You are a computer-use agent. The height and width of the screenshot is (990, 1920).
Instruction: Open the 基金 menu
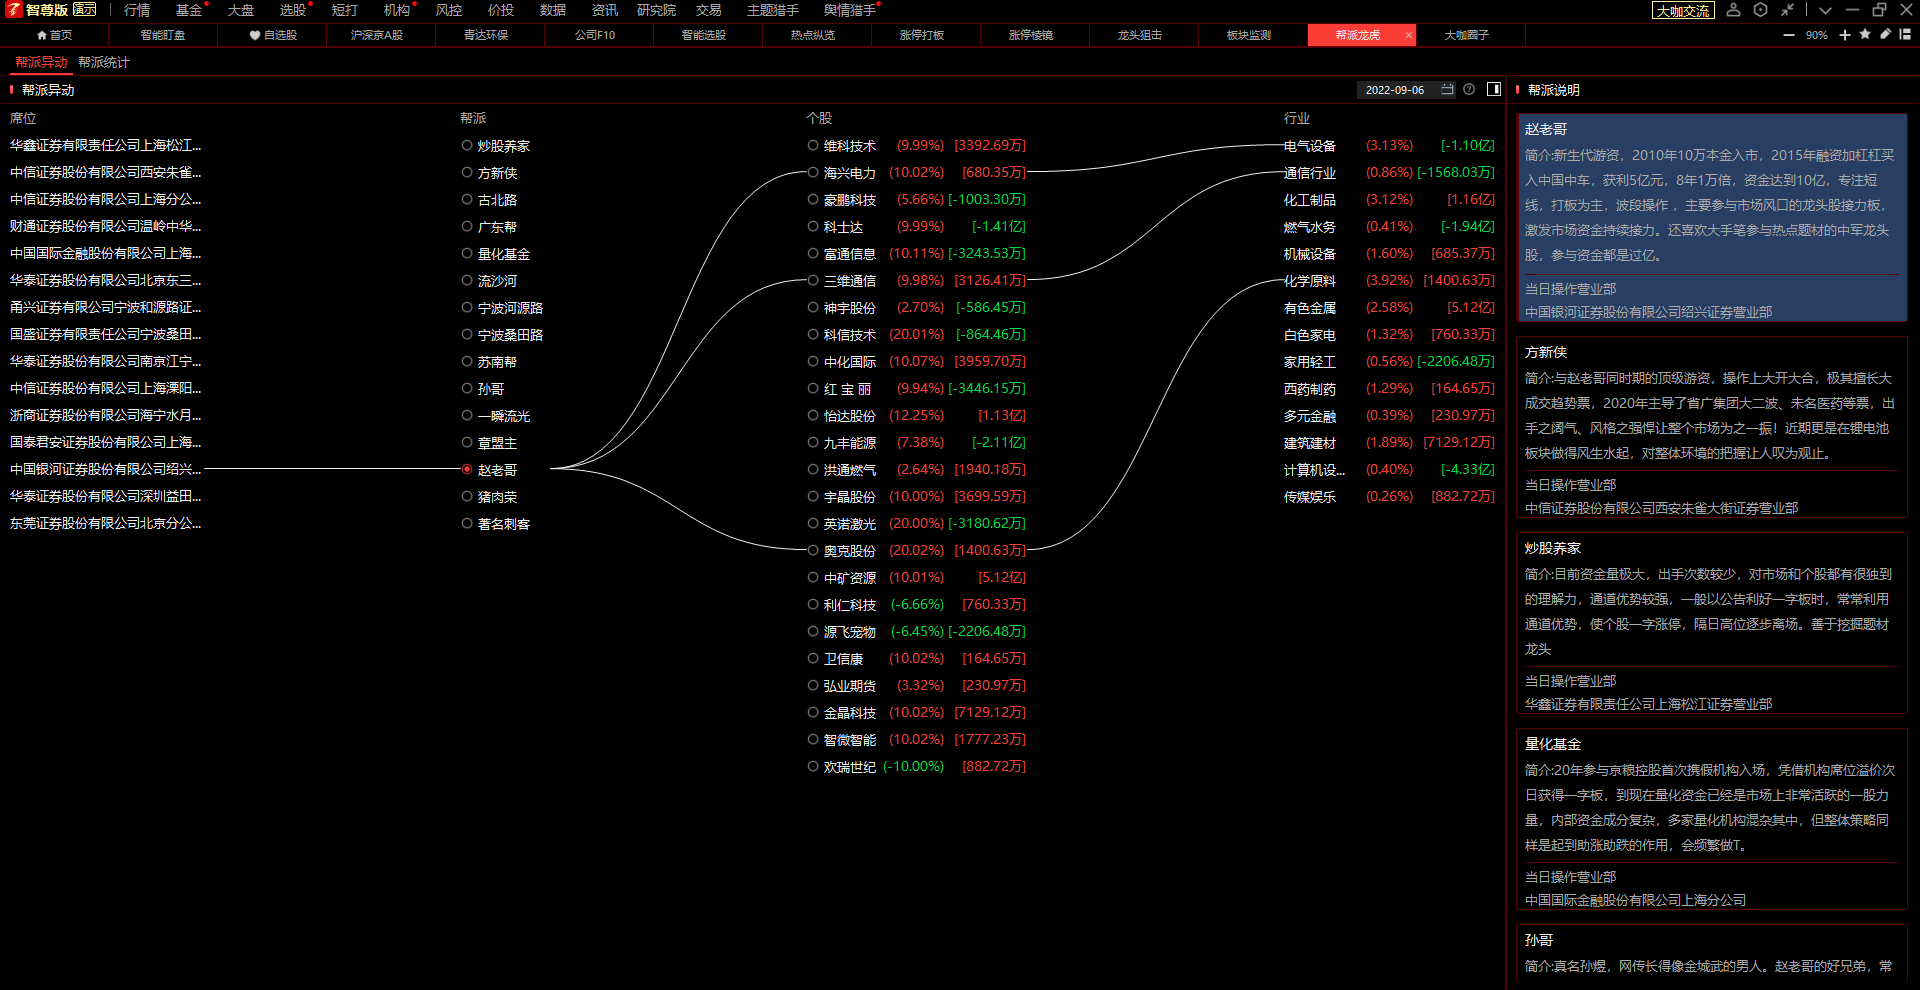(189, 10)
